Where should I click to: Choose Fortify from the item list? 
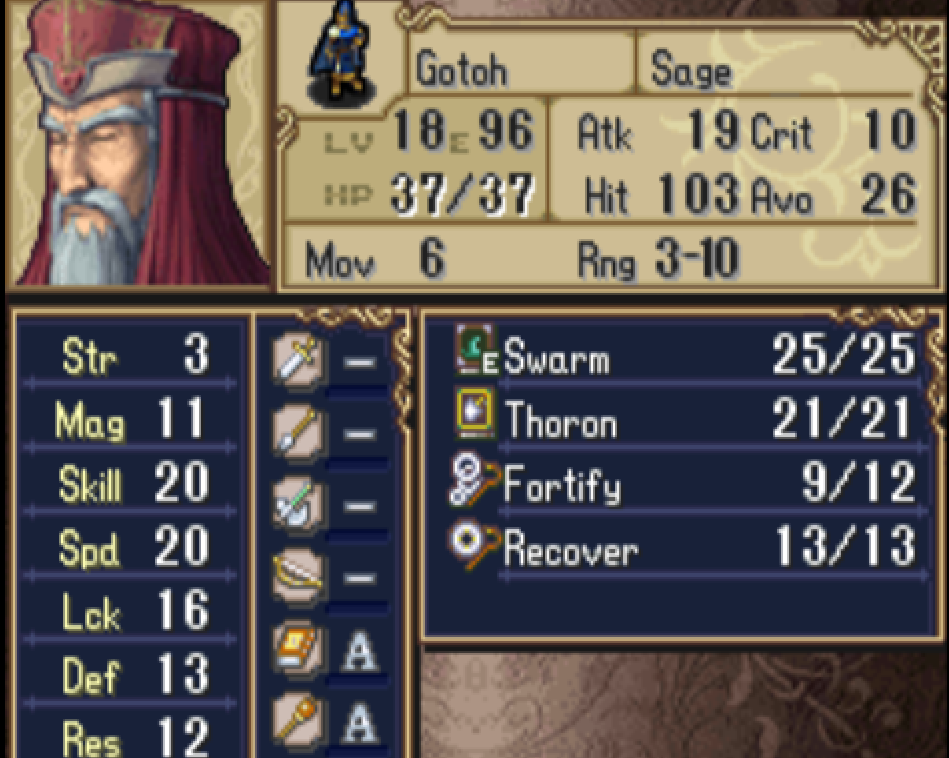click(x=684, y=484)
